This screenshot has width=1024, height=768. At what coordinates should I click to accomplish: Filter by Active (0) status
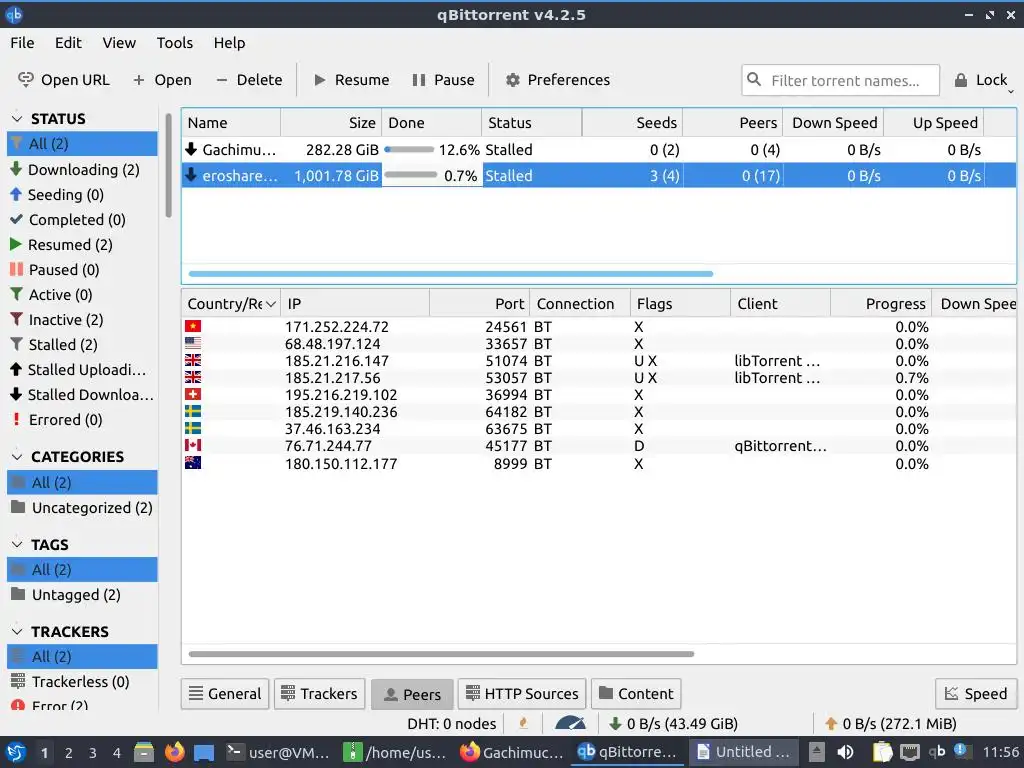click(82, 295)
